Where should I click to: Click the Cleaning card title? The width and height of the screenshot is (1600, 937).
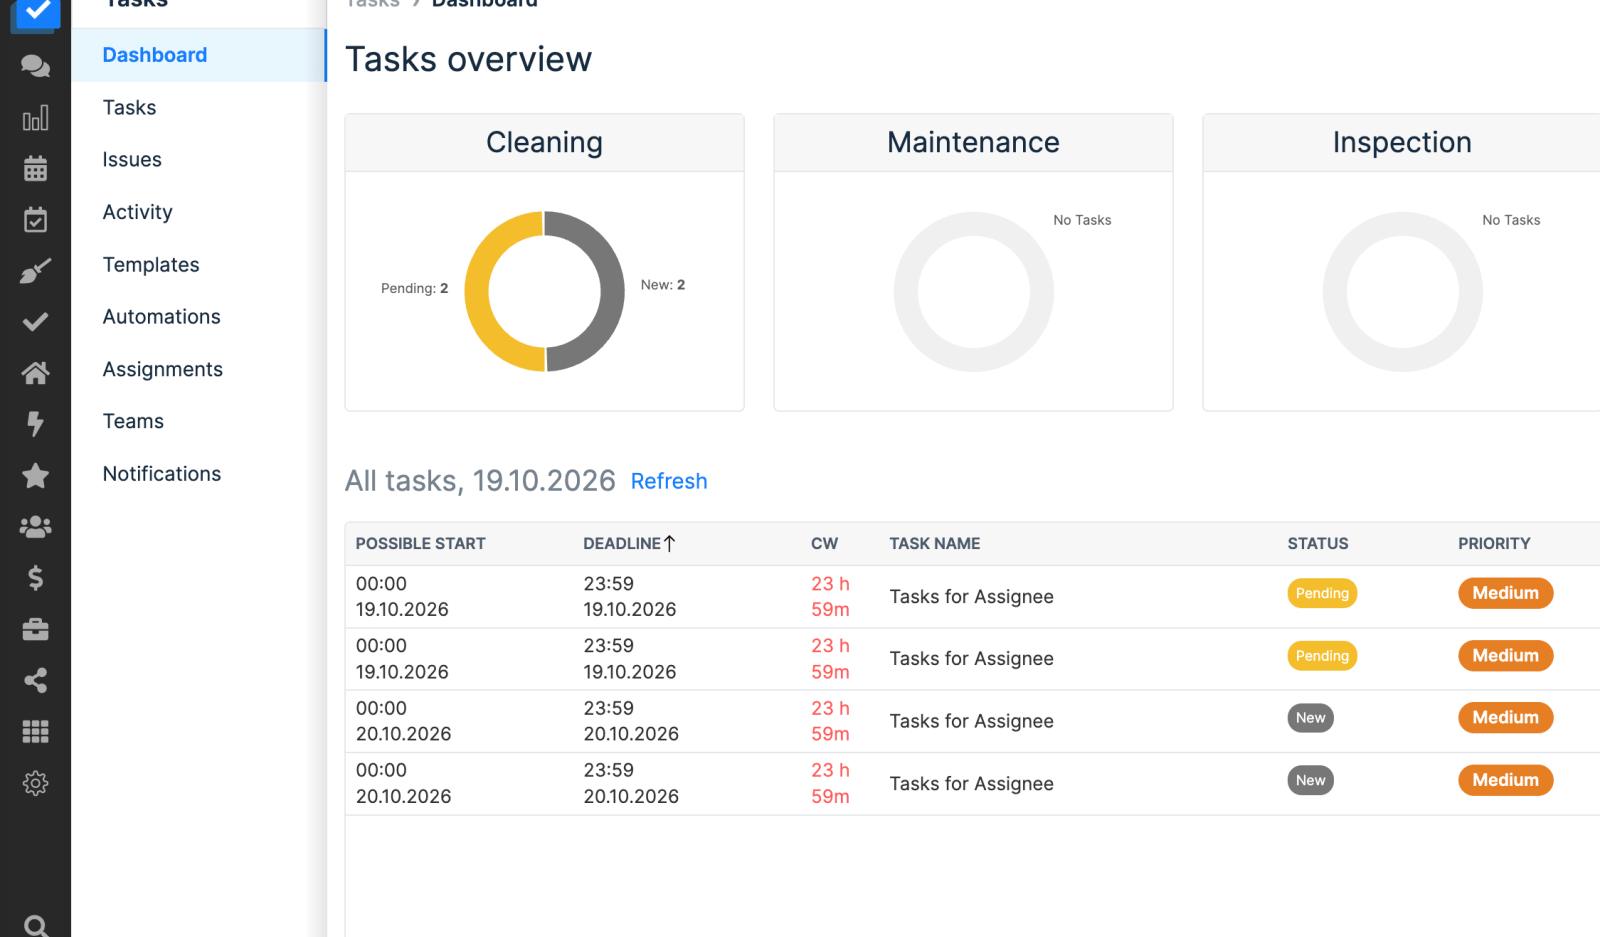[x=544, y=142]
